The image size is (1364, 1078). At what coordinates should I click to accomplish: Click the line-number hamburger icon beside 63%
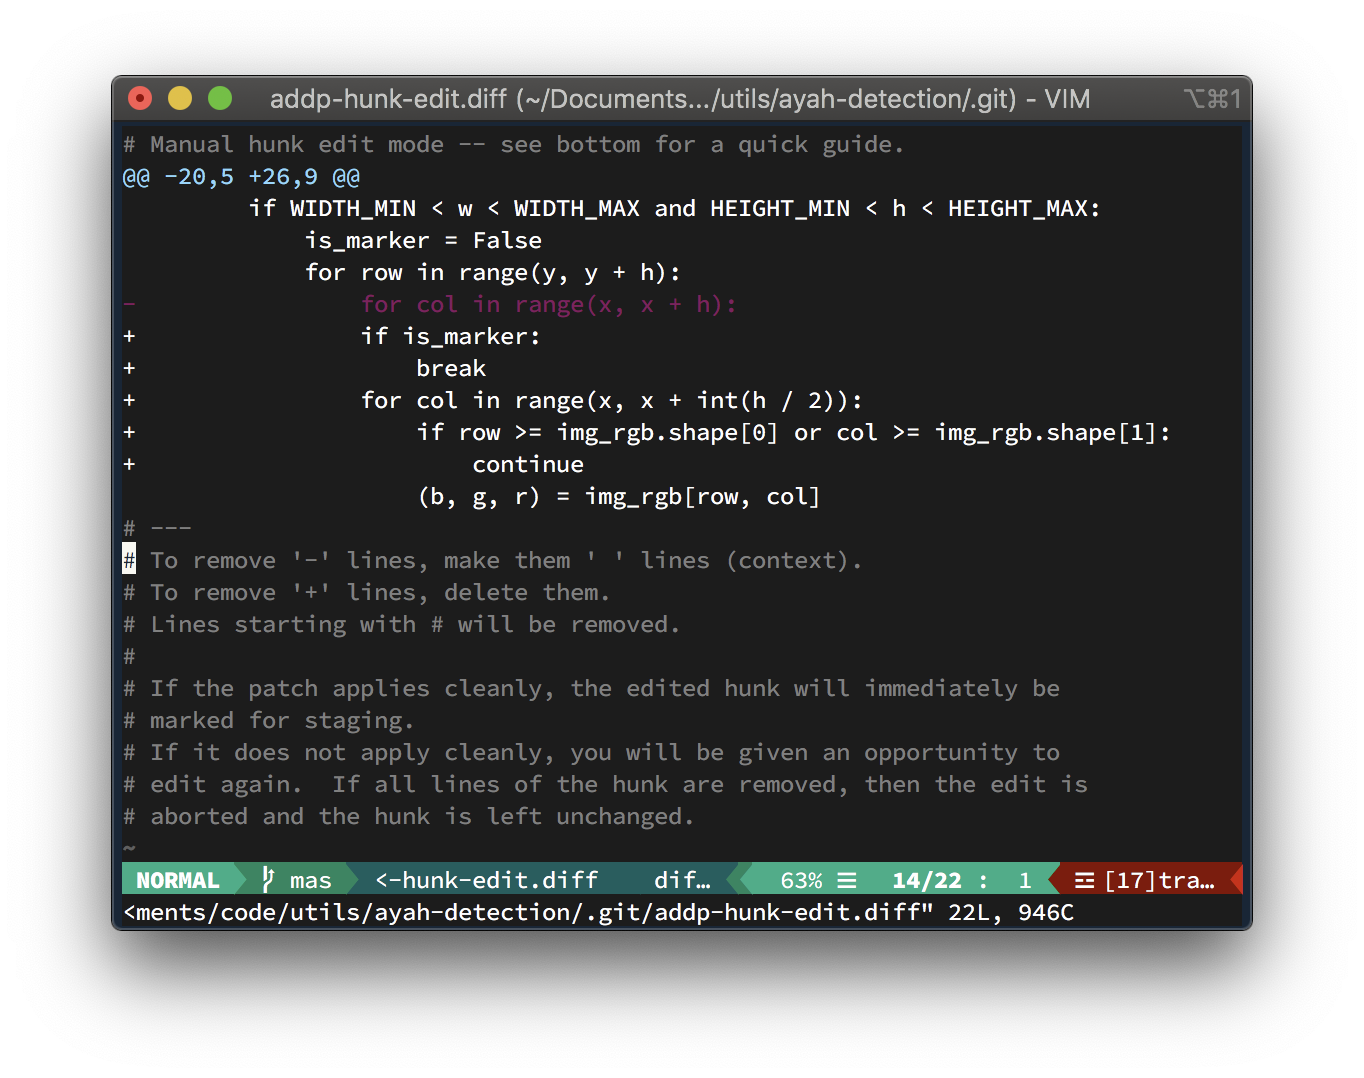[x=847, y=880]
